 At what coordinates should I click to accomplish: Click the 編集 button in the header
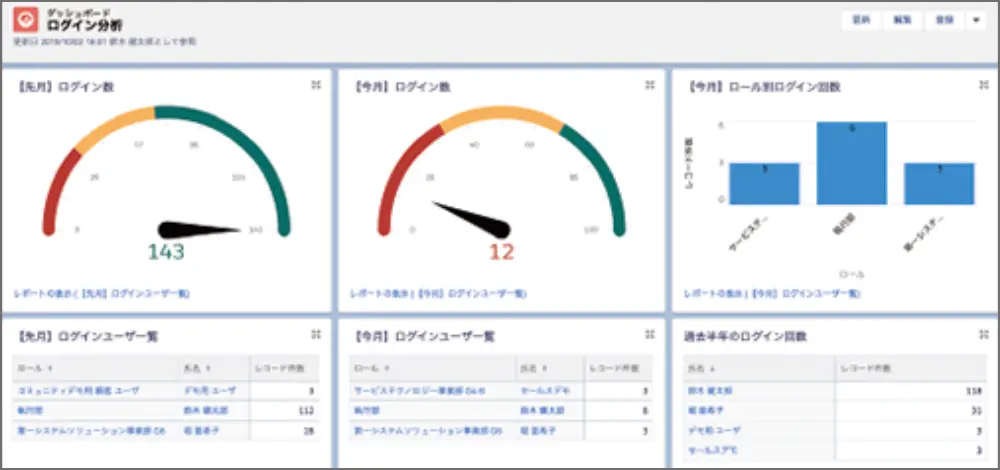tap(903, 20)
